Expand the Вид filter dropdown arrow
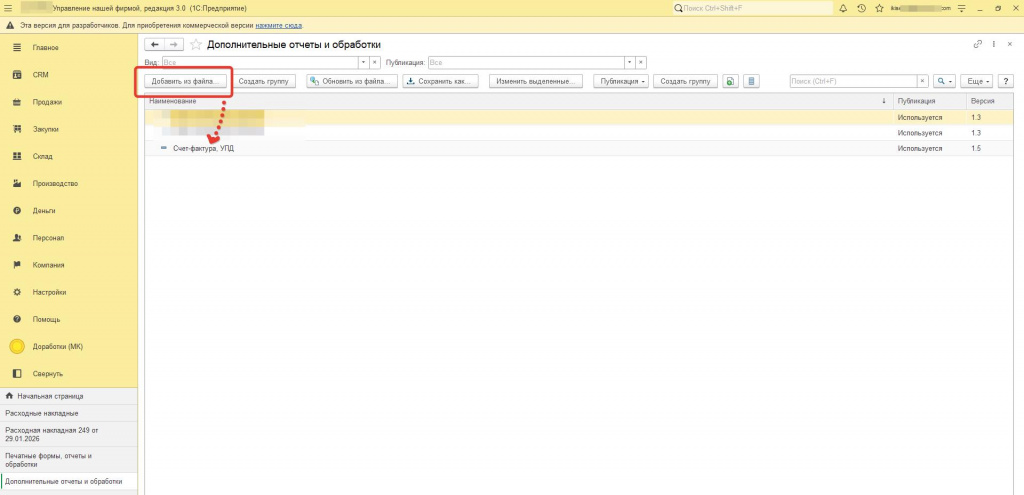 coord(364,63)
